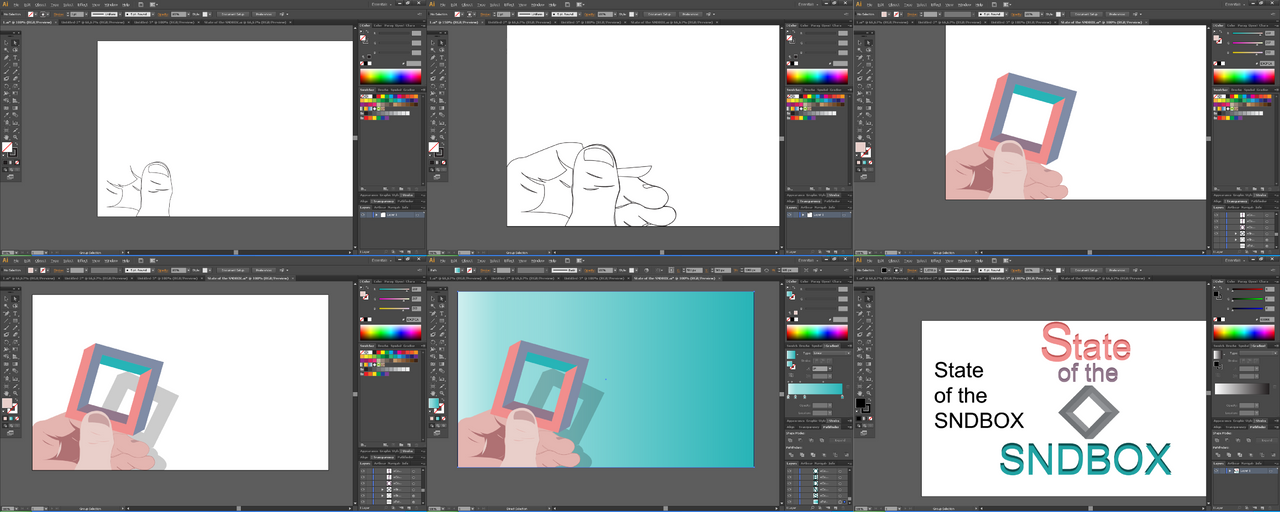This screenshot has width=1280, height=512.
Task: Select the Rectangle tool in cube-without-shadow window
Action: coord(868,65)
